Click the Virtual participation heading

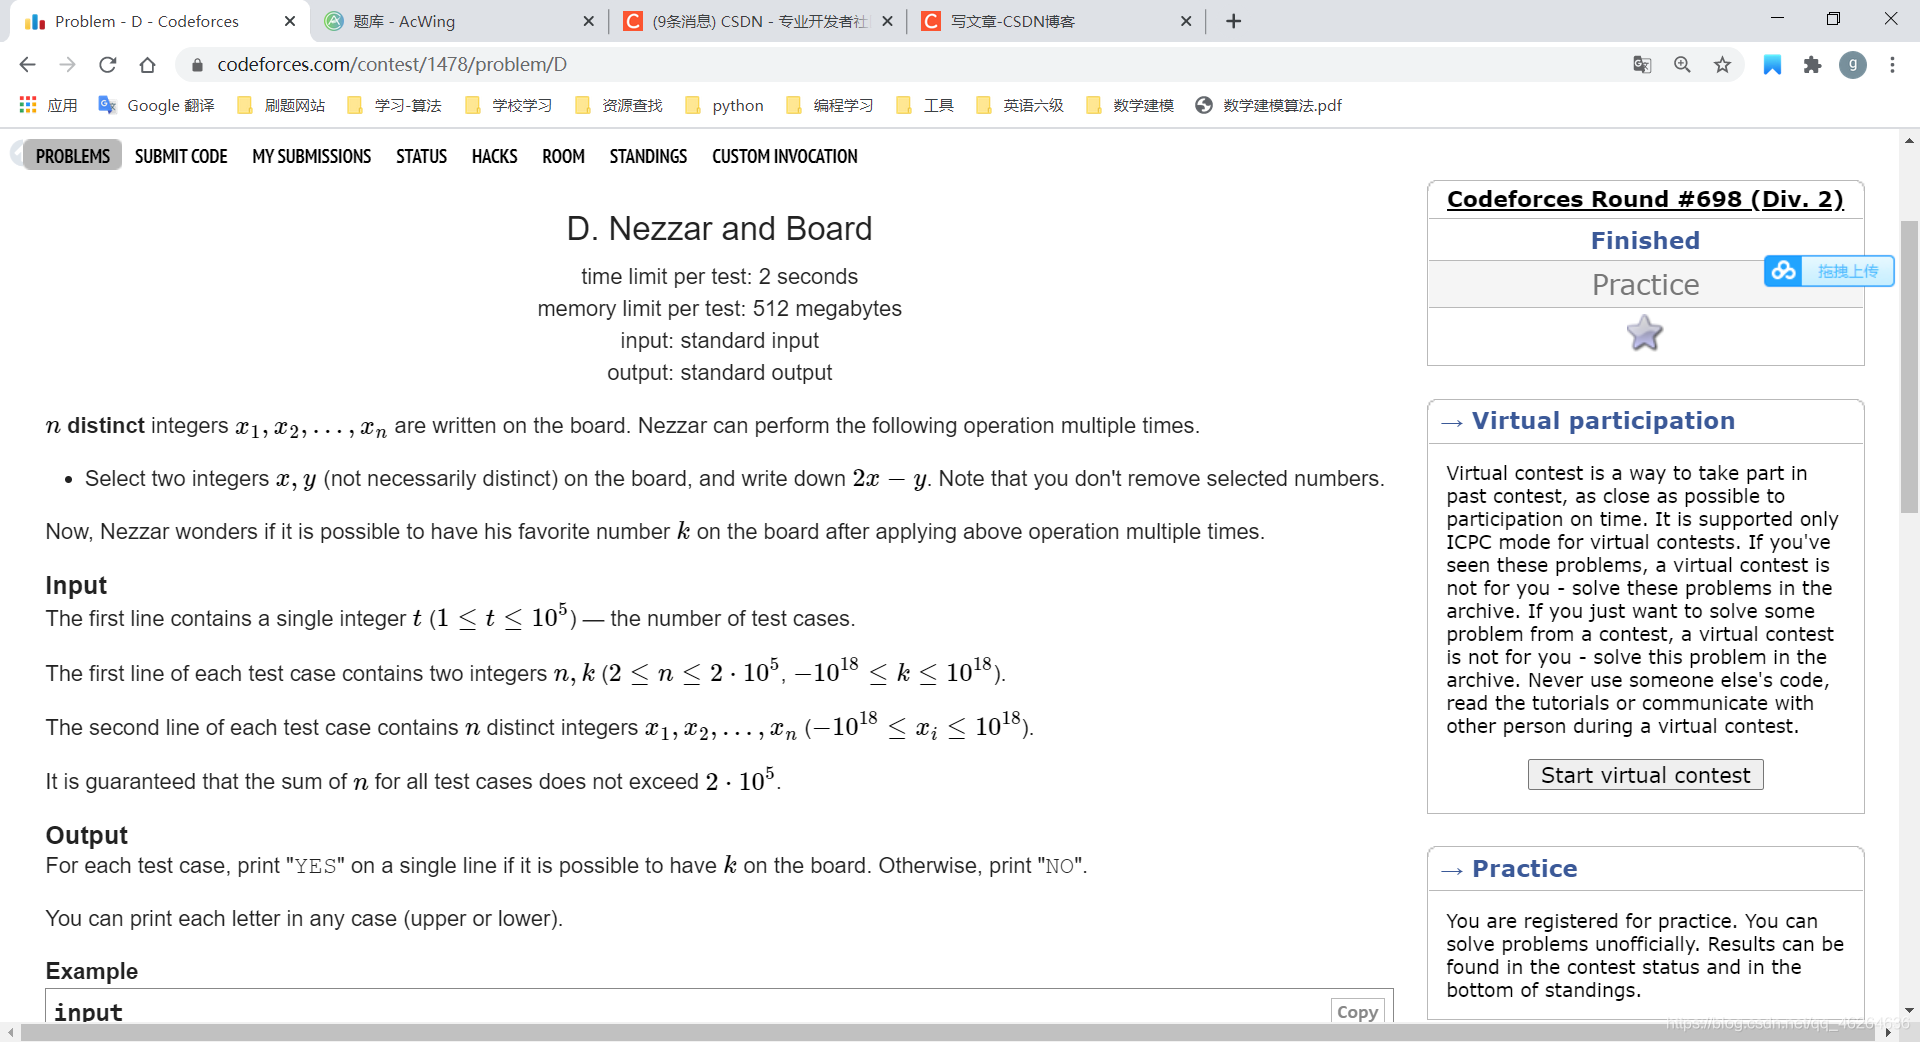pyautogui.click(x=1603, y=421)
